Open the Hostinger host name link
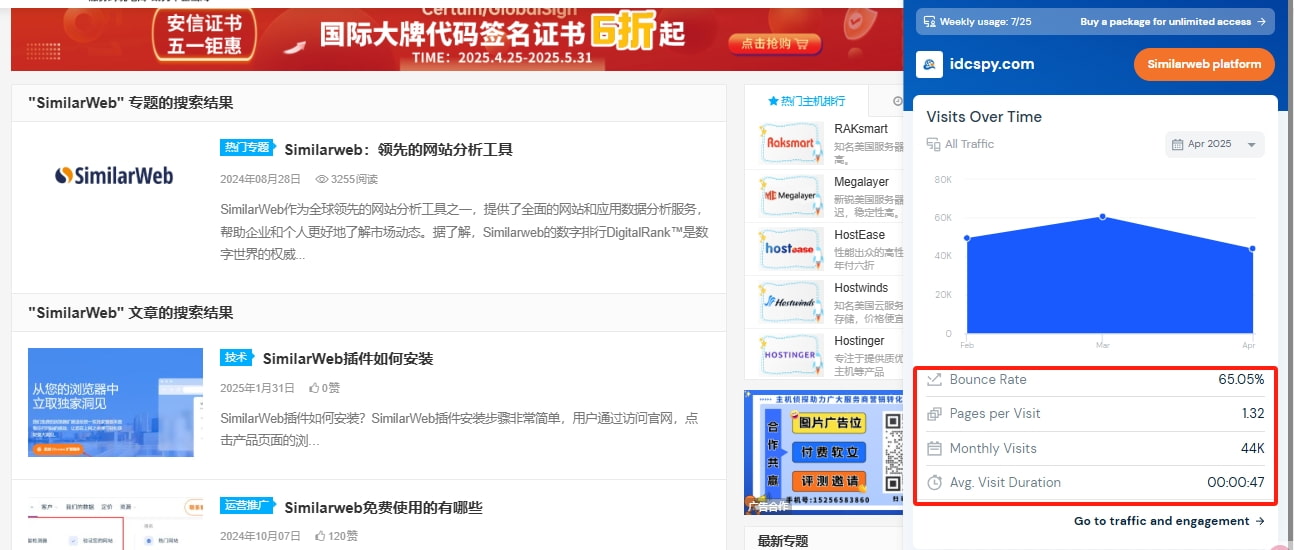The image size is (1294, 550). coord(859,341)
